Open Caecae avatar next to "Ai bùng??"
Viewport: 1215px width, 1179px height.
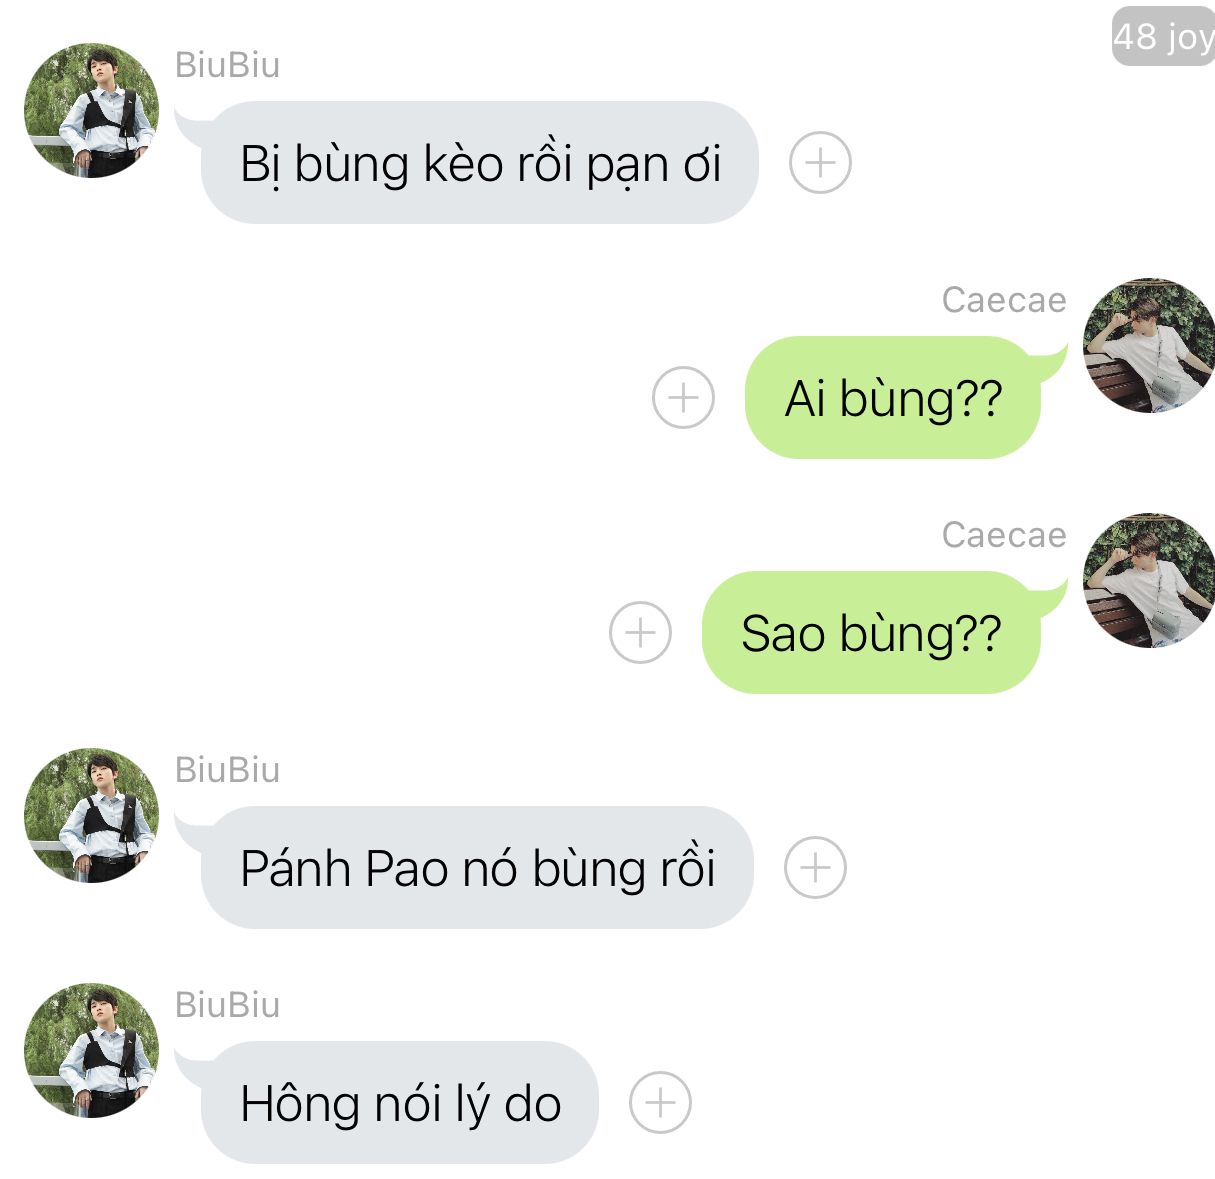pyautogui.click(x=1149, y=345)
